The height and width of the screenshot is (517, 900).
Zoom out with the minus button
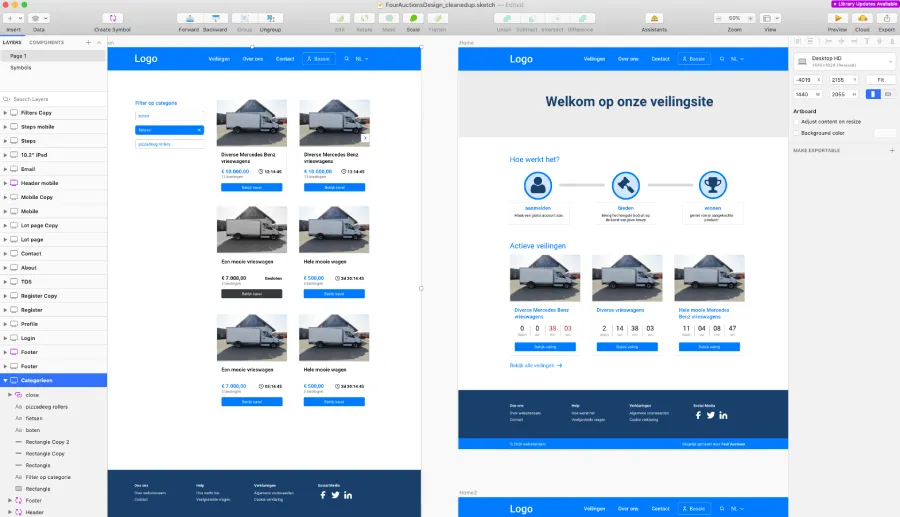click(718, 18)
